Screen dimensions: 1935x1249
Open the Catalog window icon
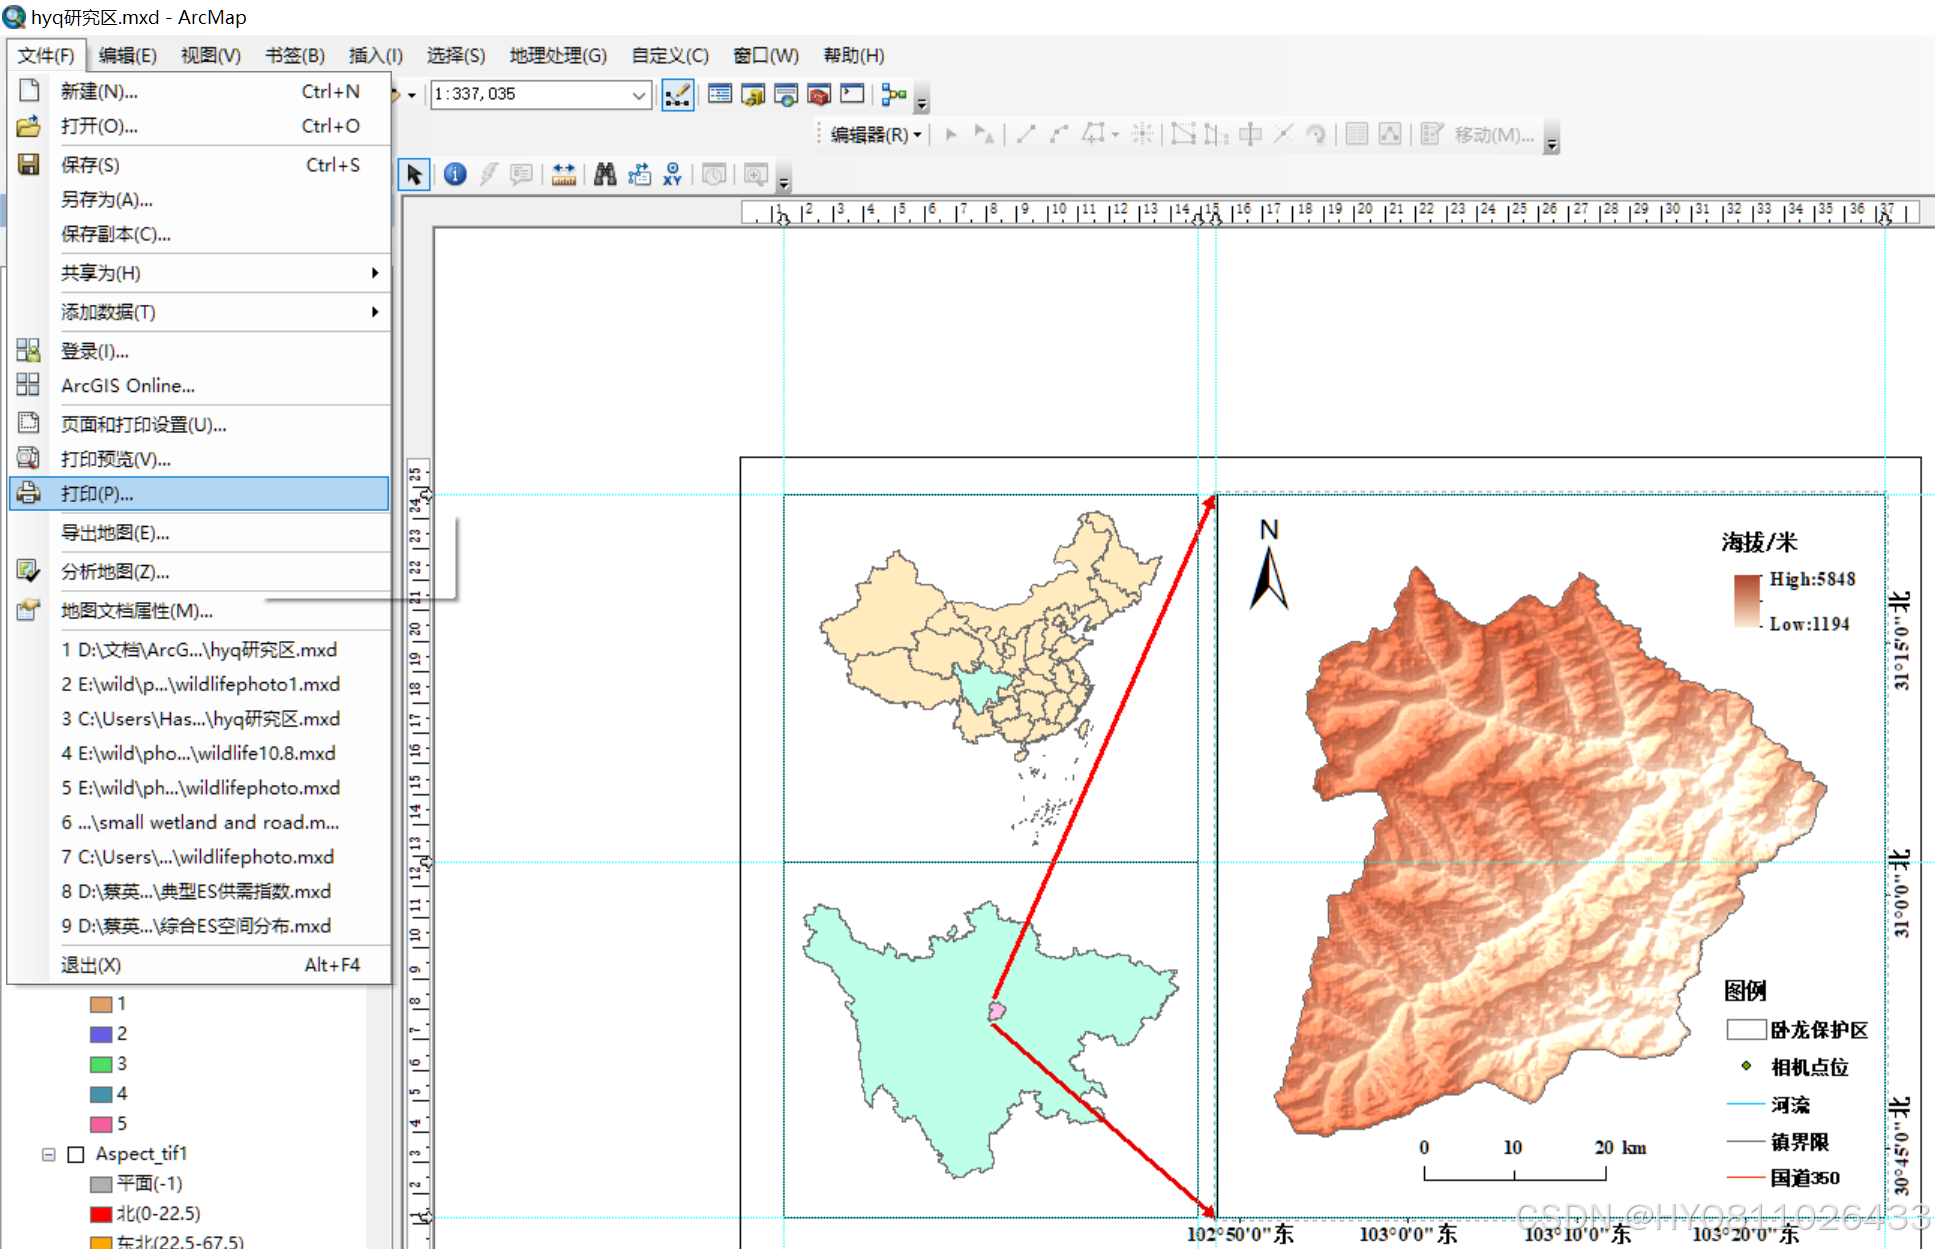tap(753, 95)
